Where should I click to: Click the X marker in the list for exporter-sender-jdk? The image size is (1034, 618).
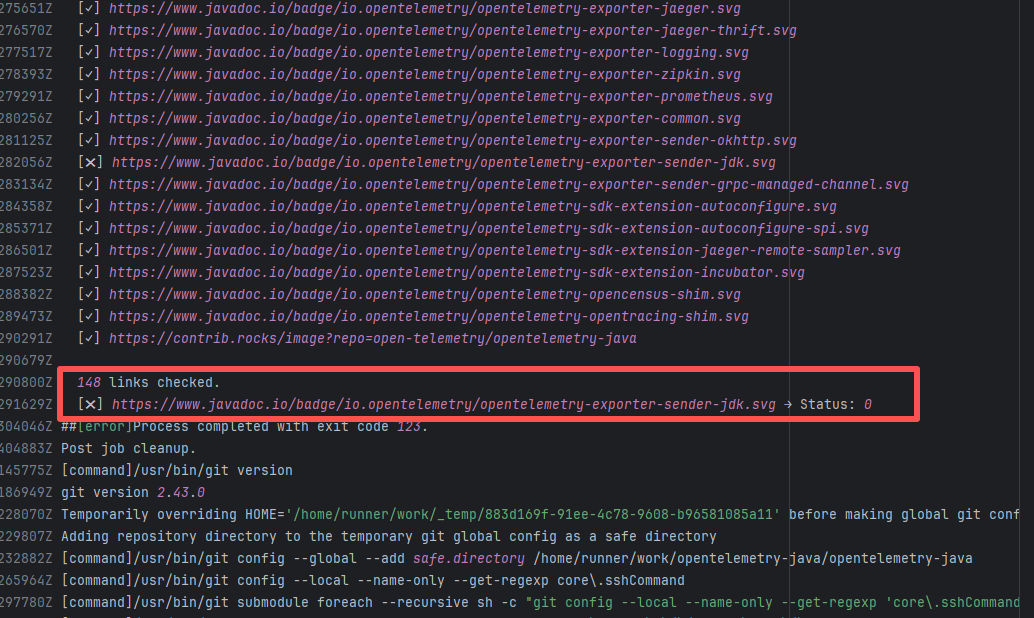pos(91,163)
